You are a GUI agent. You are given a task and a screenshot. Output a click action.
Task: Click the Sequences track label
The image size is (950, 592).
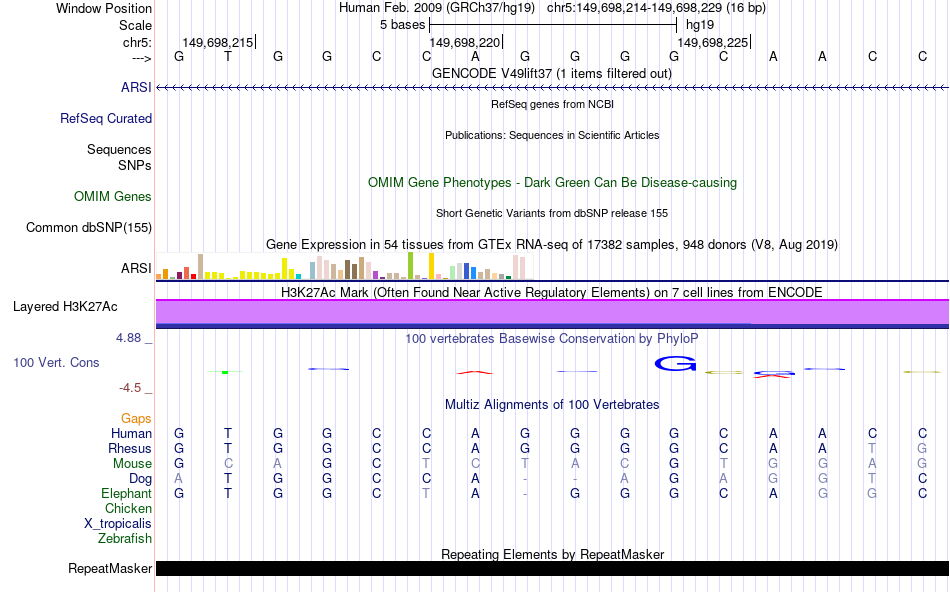(119, 149)
